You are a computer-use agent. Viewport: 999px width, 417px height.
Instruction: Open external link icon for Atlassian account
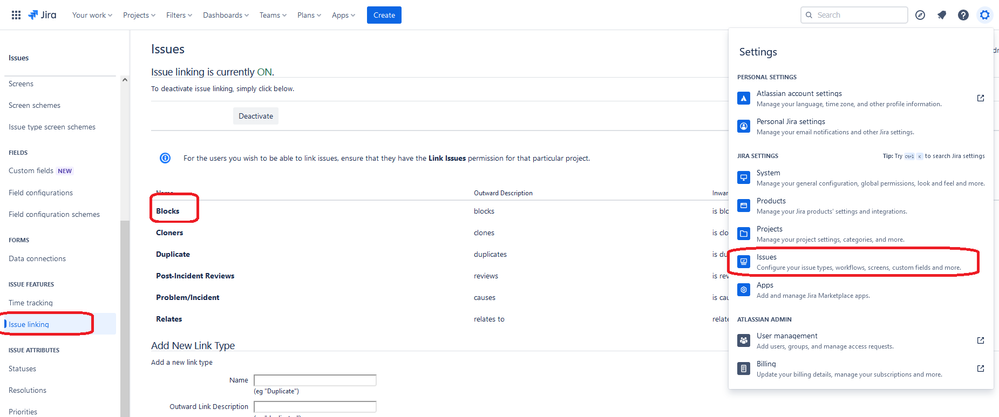pyautogui.click(x=981, y=98)
